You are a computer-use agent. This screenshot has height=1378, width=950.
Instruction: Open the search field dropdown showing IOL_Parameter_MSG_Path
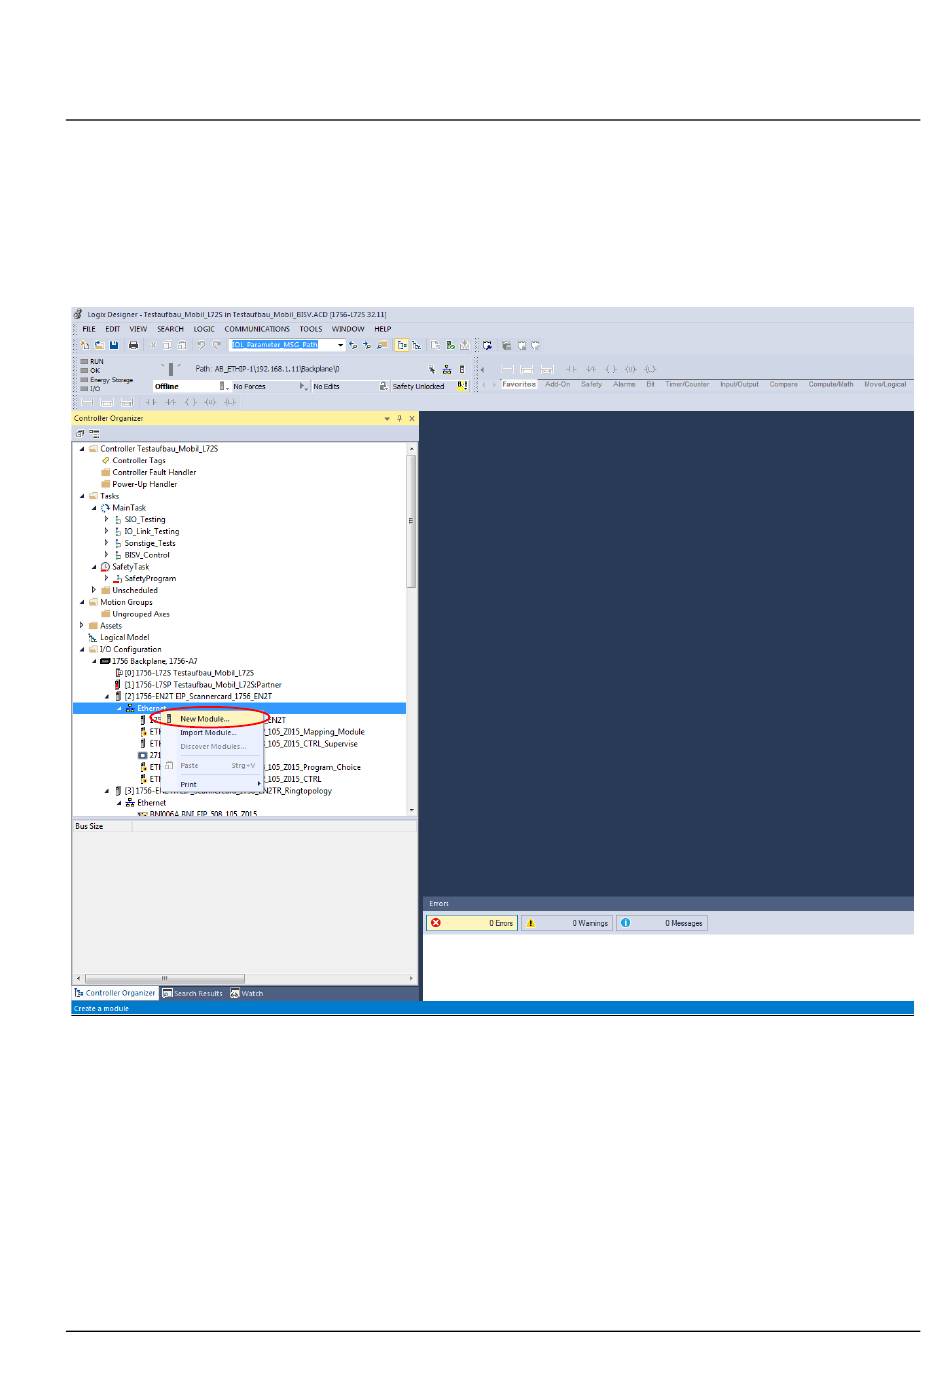click(x=341, y=345)
